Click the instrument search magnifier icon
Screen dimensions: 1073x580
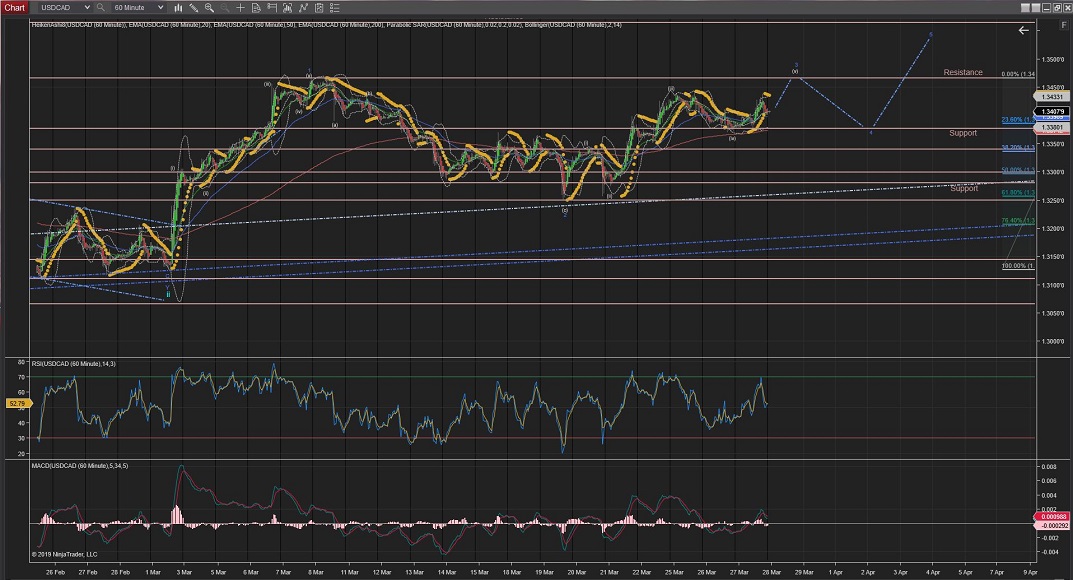100,7
